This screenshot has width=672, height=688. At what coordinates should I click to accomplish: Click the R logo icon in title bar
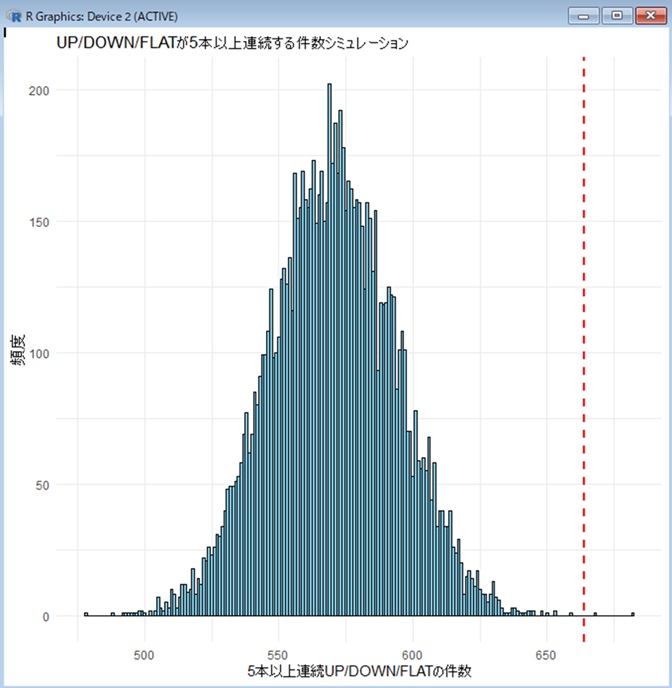click(13, 14)
